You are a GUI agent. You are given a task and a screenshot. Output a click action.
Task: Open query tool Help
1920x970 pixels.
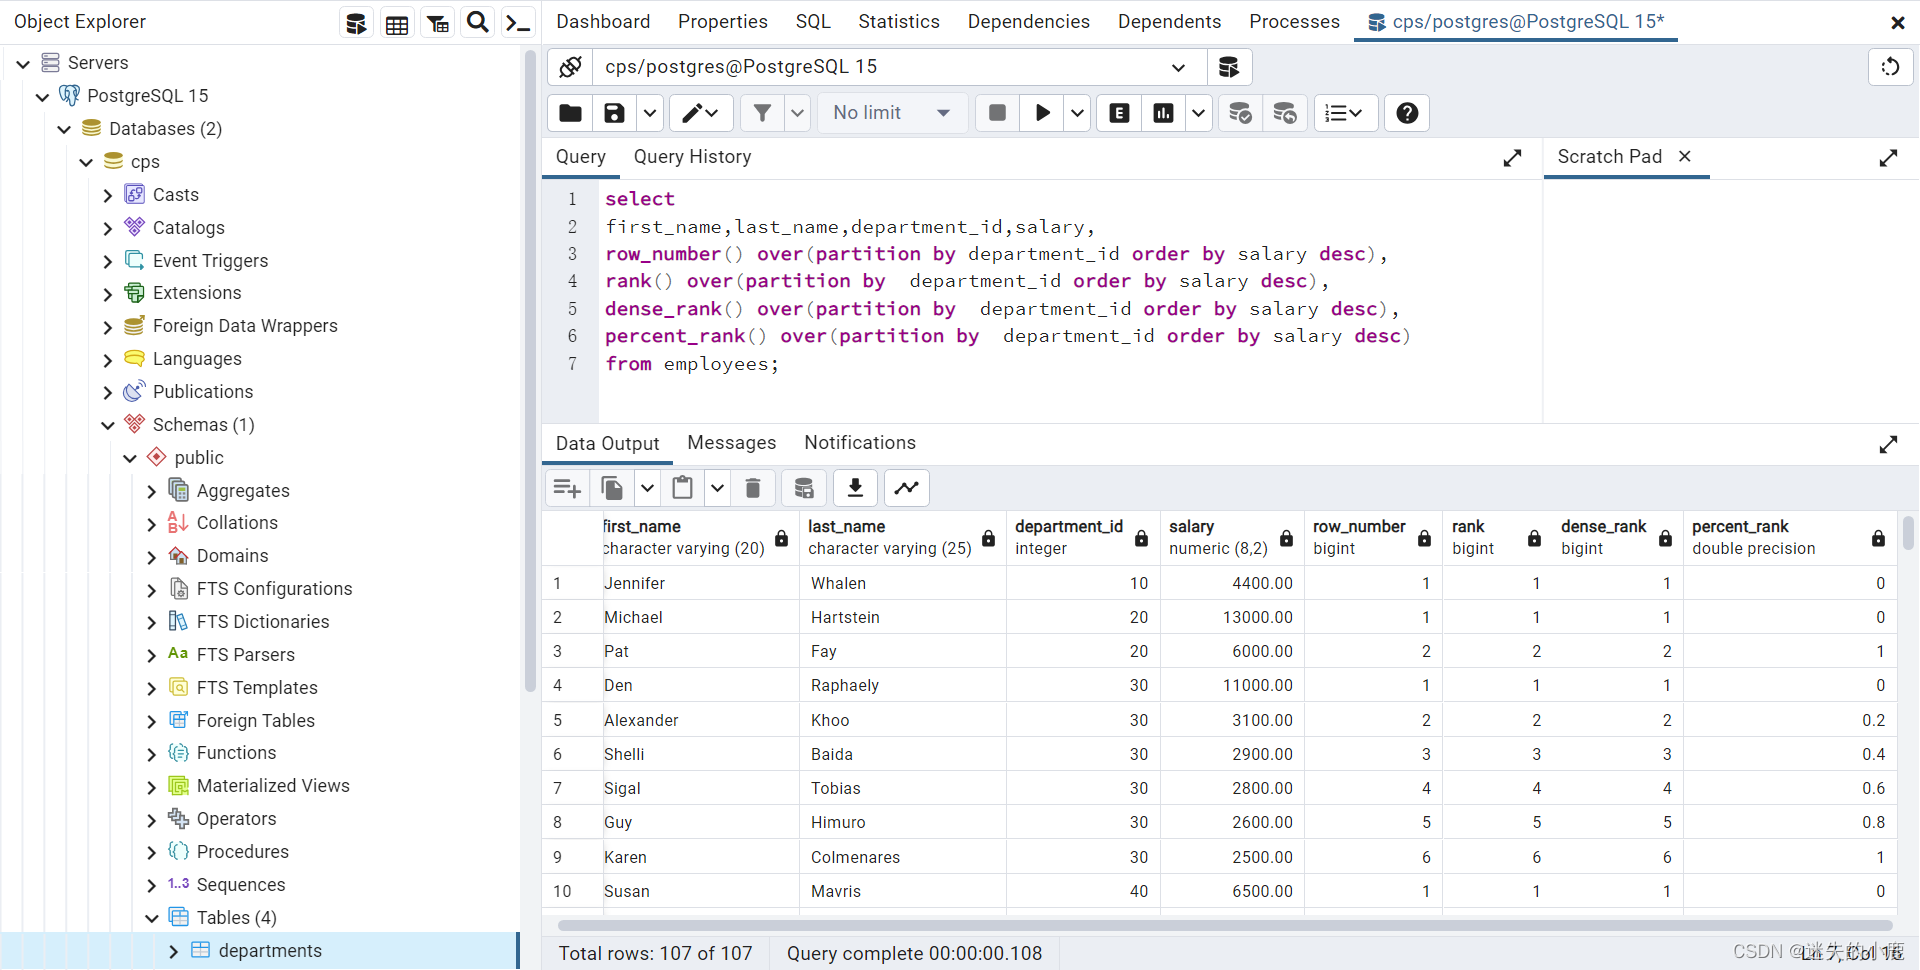coord(1407,113)
